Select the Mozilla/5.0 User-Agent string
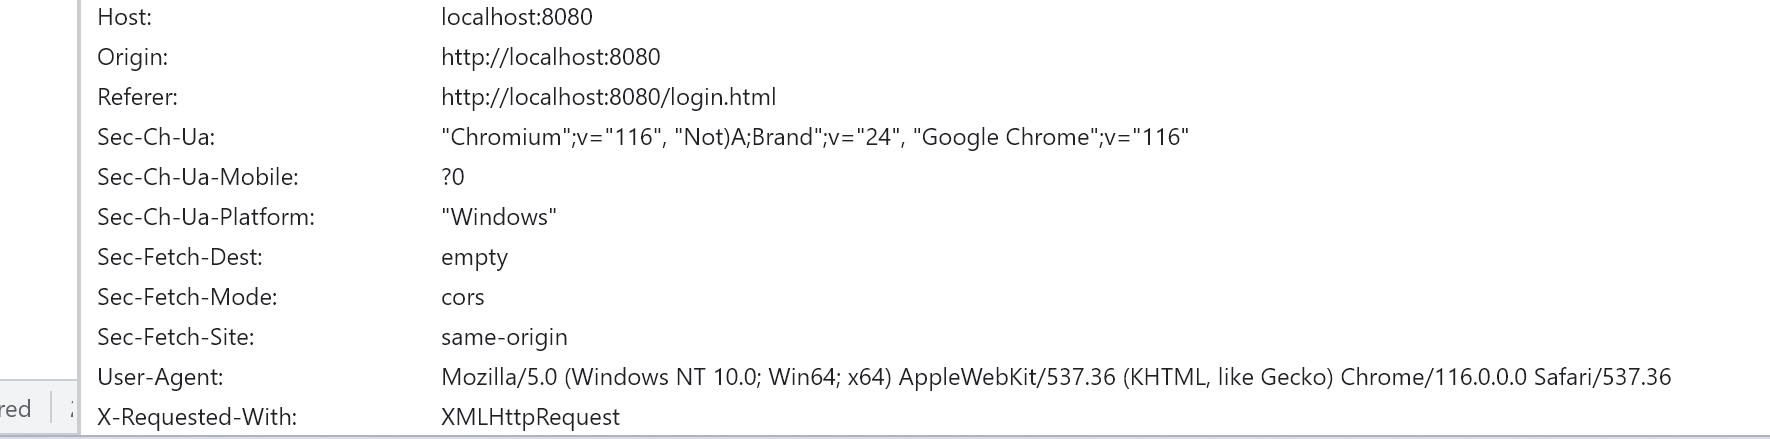The width and height of the screenshot is (1770, 439). coord(1055,377)
